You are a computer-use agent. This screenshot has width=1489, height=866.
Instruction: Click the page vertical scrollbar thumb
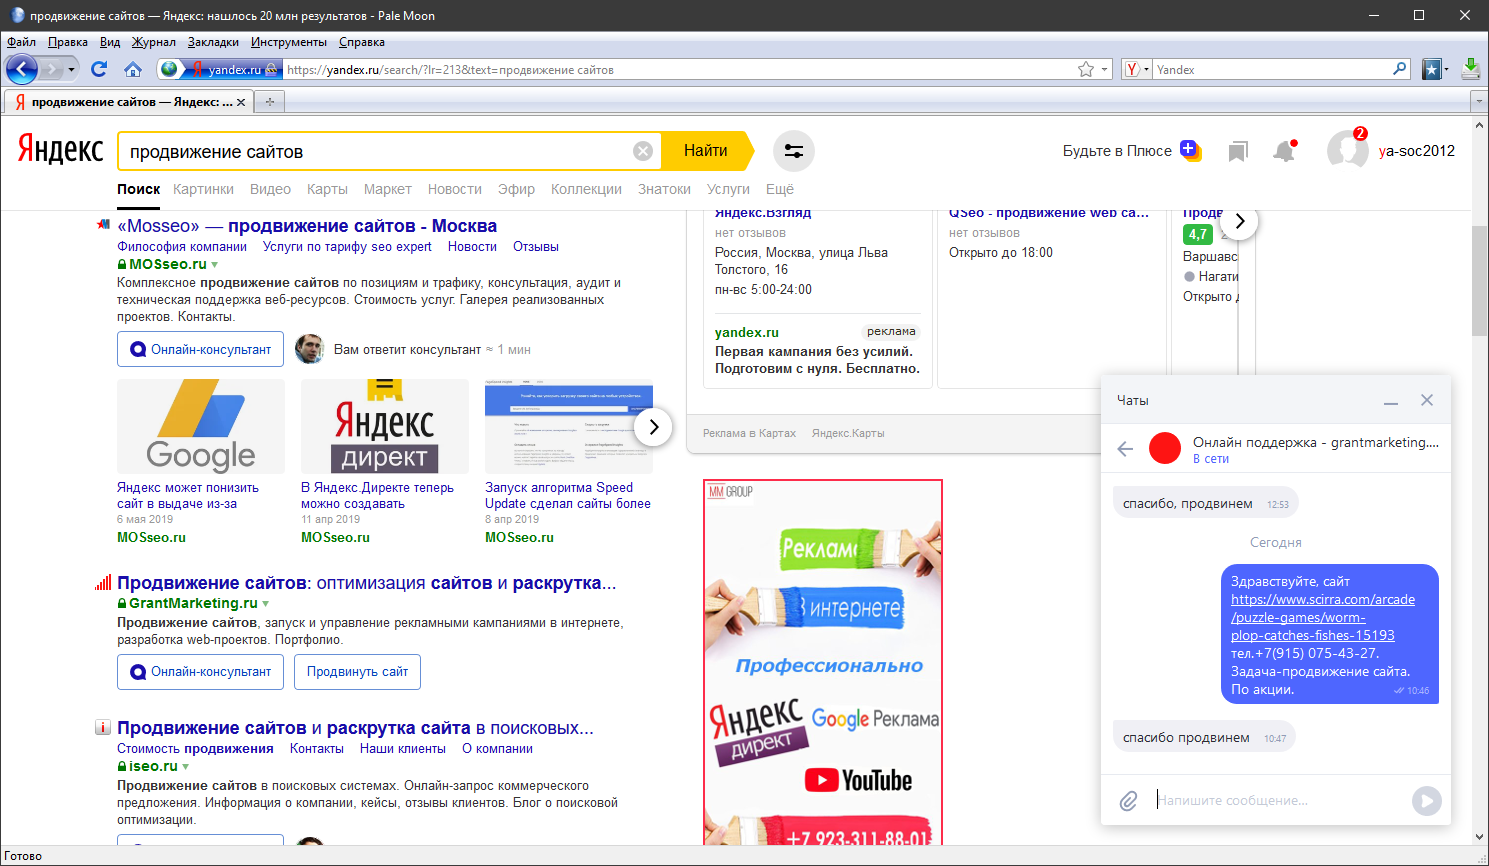(x=1480, y=282)
